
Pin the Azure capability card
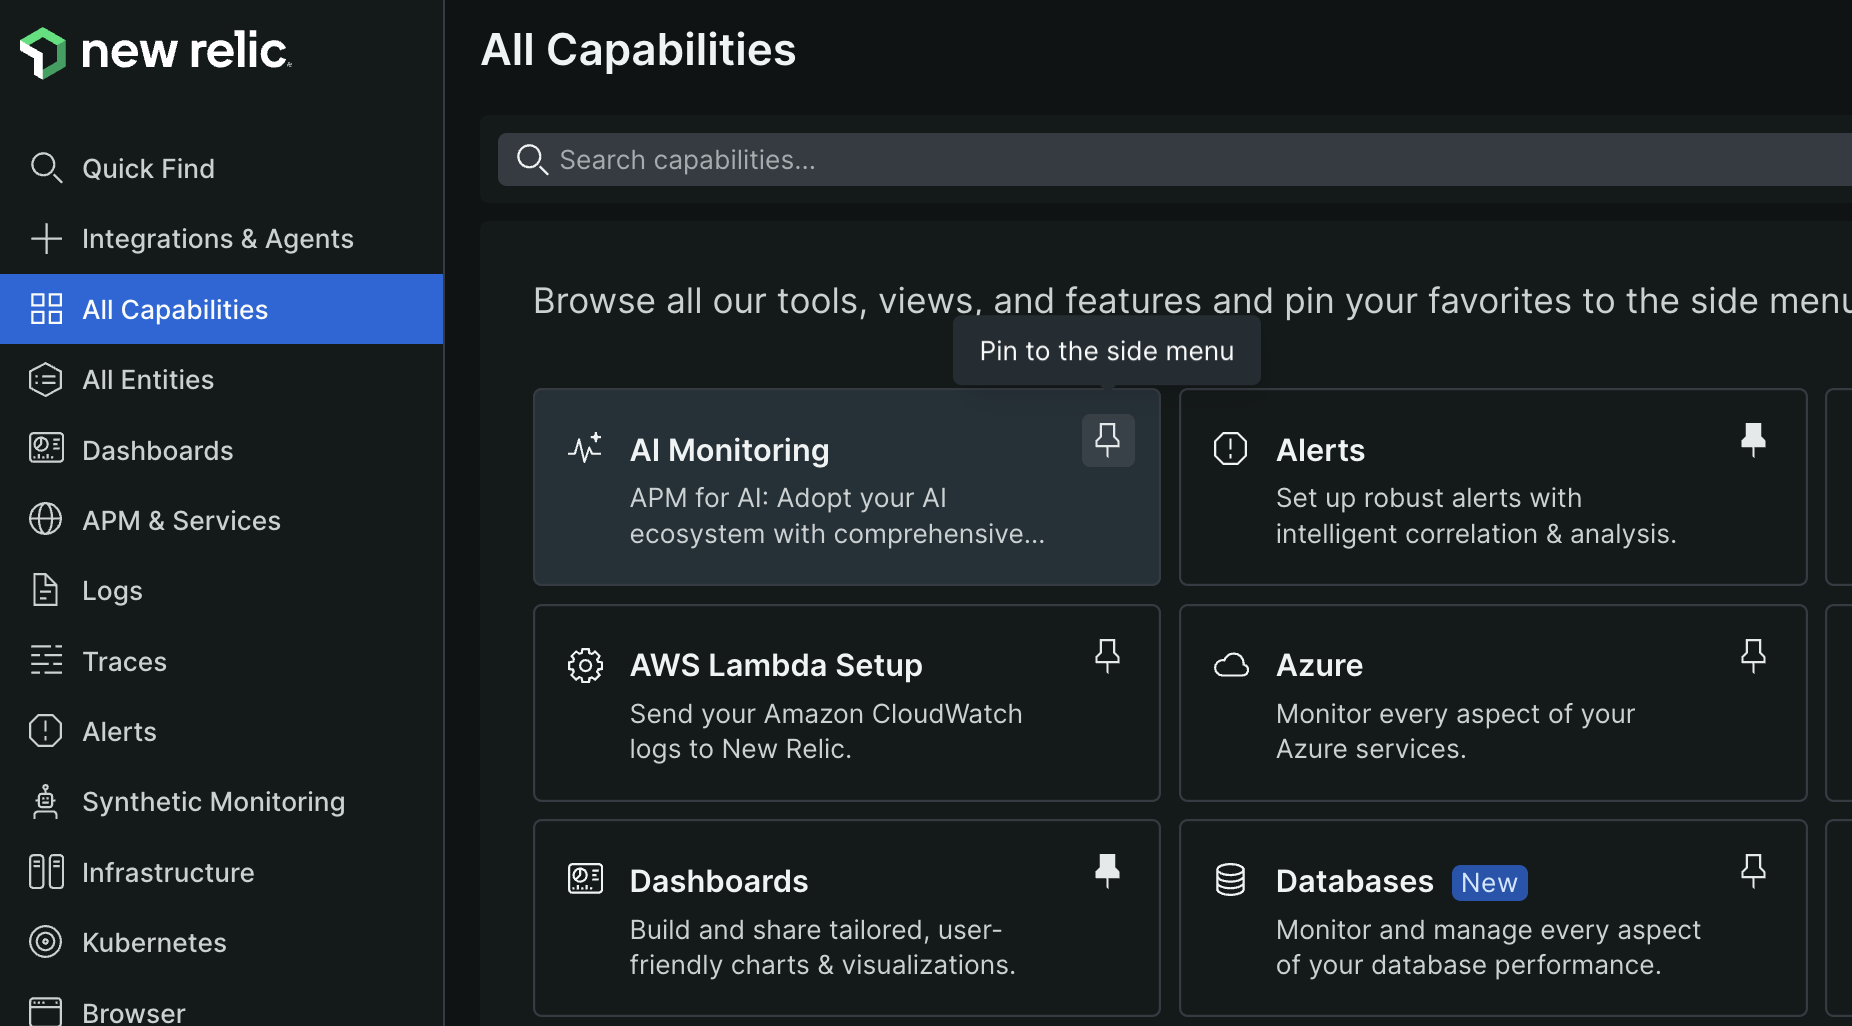1753,655
